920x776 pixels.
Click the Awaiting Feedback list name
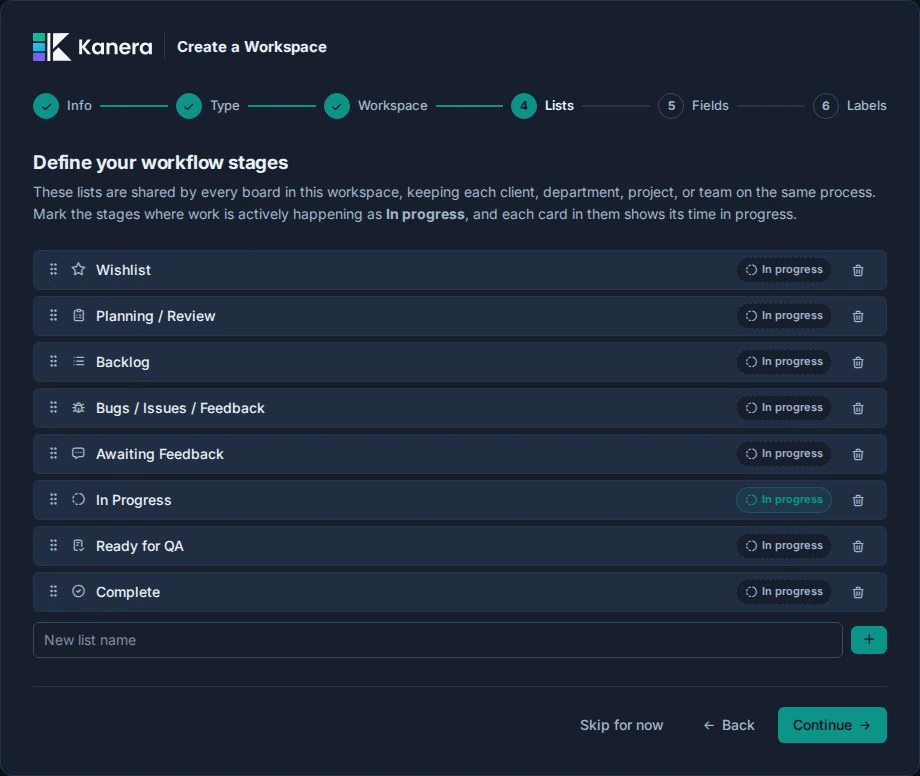160,454
